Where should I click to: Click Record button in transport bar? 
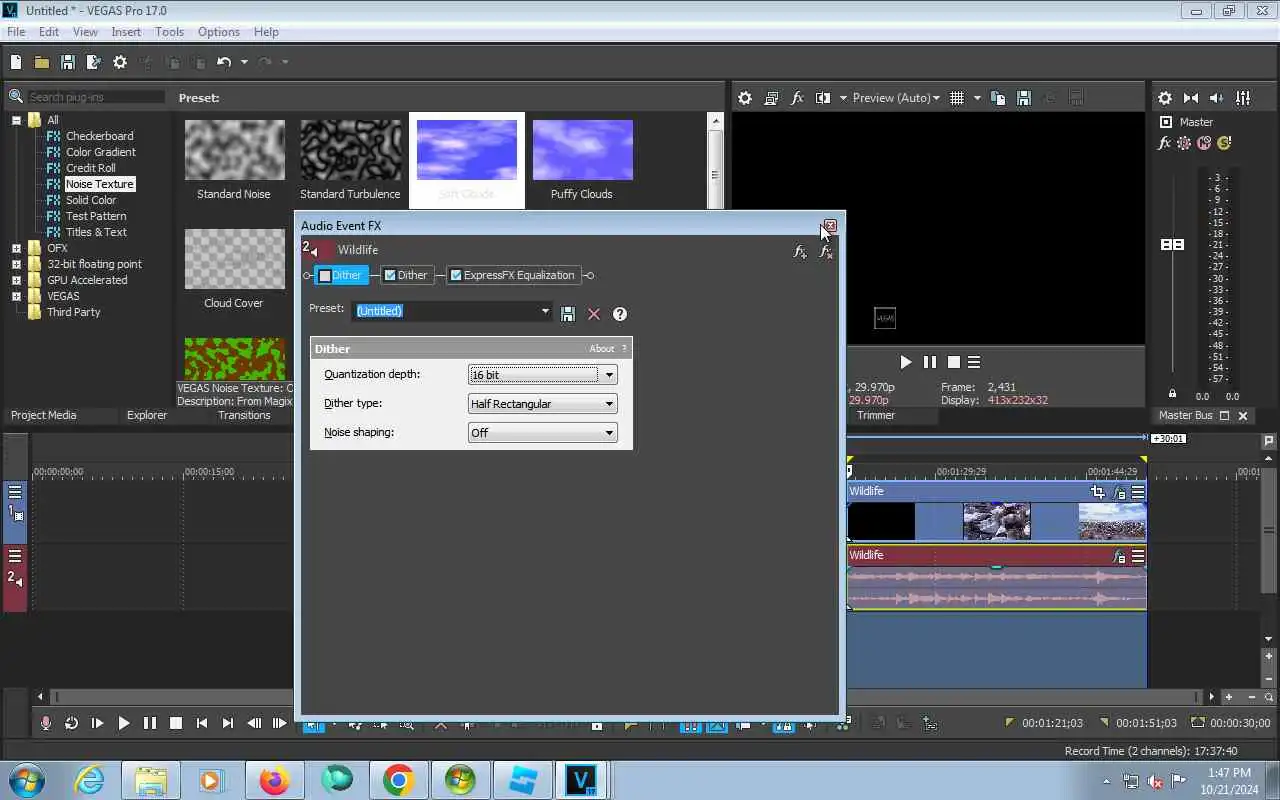45,723
